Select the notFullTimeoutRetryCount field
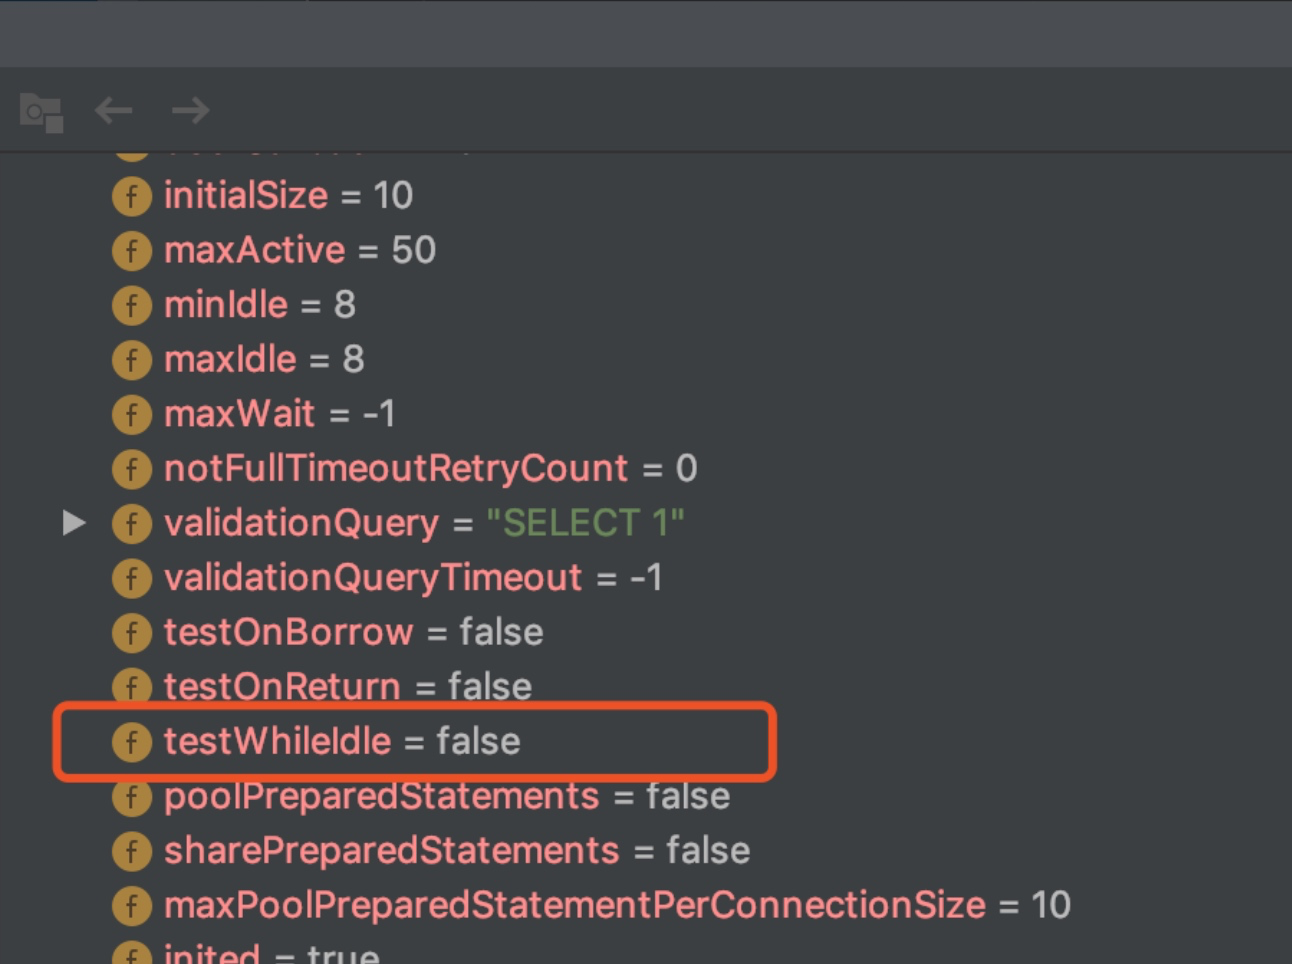This screenshot has height=964, width=1292. (x=396, y=468)
